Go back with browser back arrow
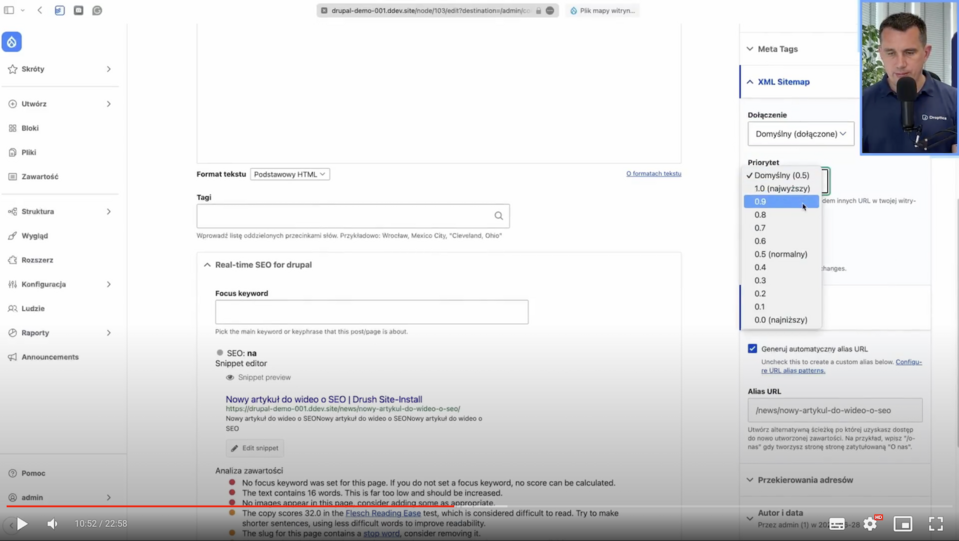959x541 pixels. (40, 10)
